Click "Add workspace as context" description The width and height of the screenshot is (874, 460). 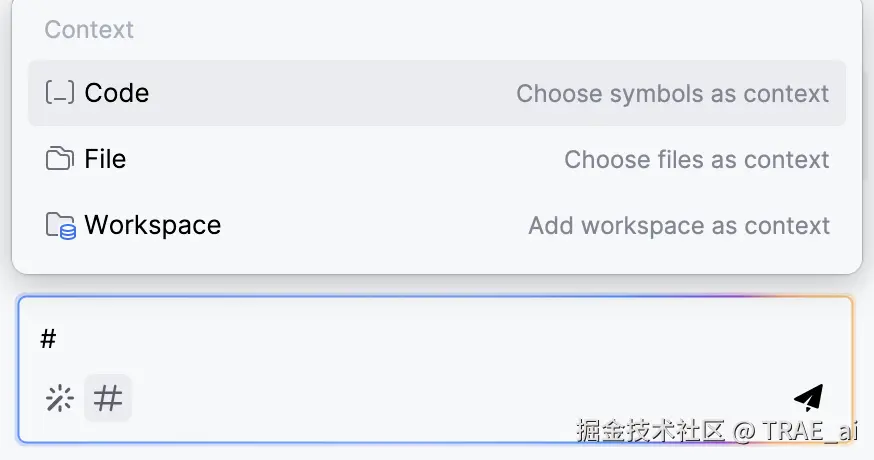(678, 226)
